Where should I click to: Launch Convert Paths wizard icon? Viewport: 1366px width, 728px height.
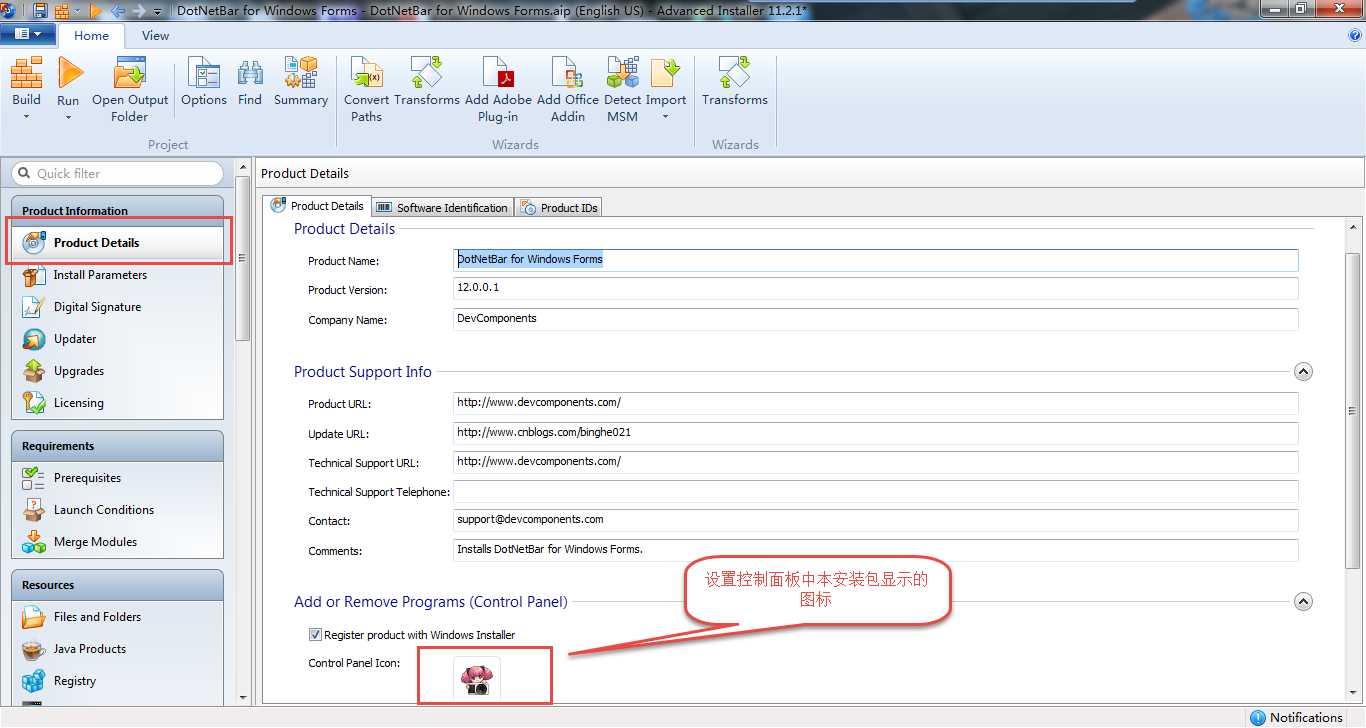coord(367,72)
